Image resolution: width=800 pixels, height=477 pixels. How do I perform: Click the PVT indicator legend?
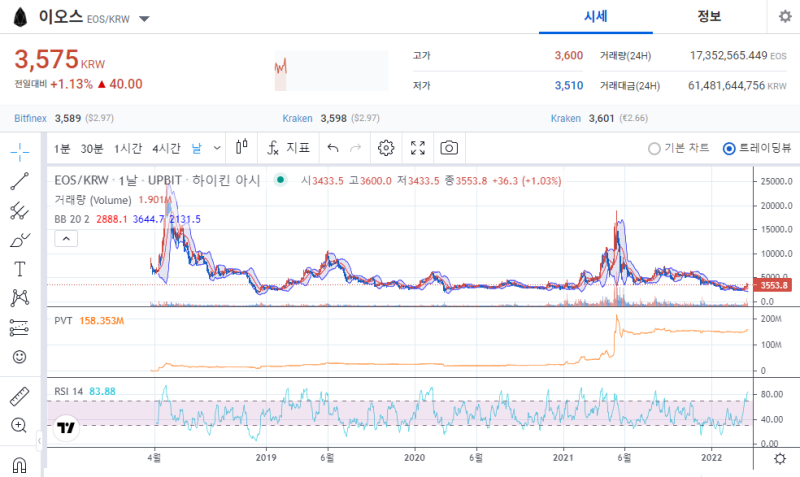click(x=63, y=321)
